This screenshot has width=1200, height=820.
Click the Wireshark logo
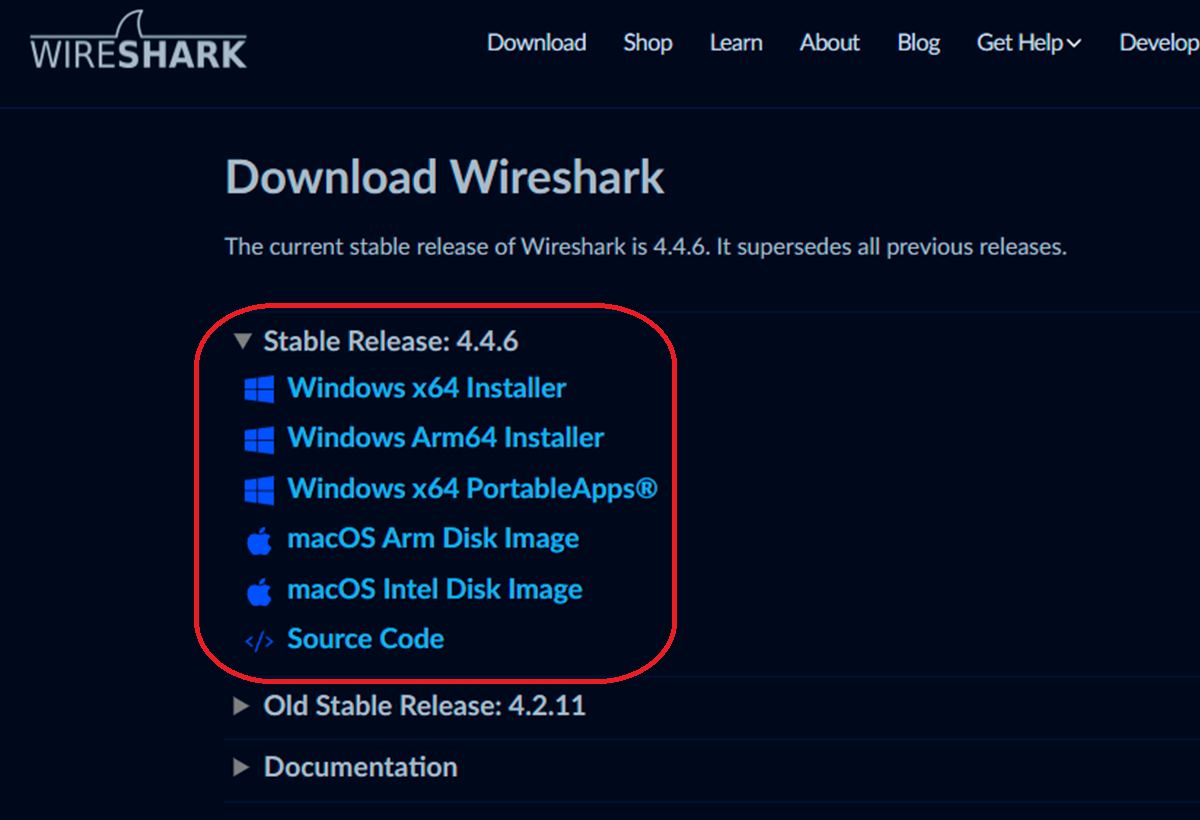[x=138, y=41]
